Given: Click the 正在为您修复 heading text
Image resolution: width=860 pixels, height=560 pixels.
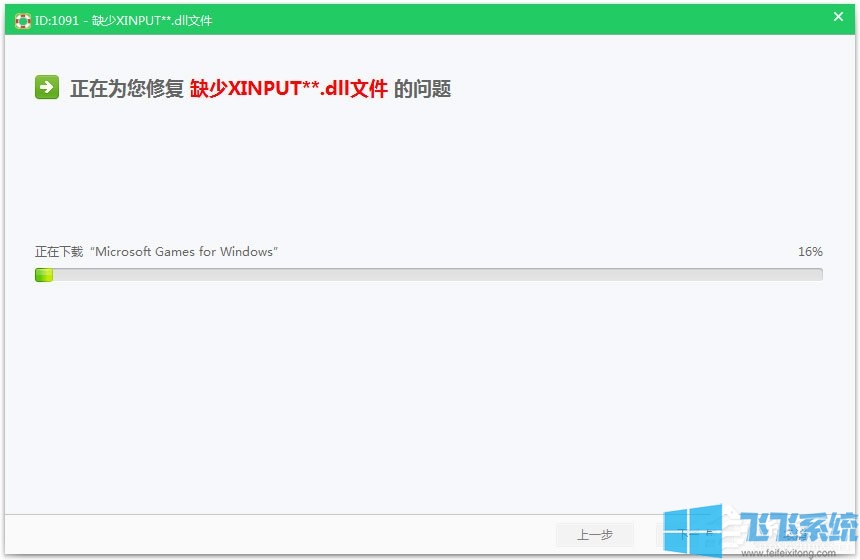Looking at the screenshot, I should [127, 89].
